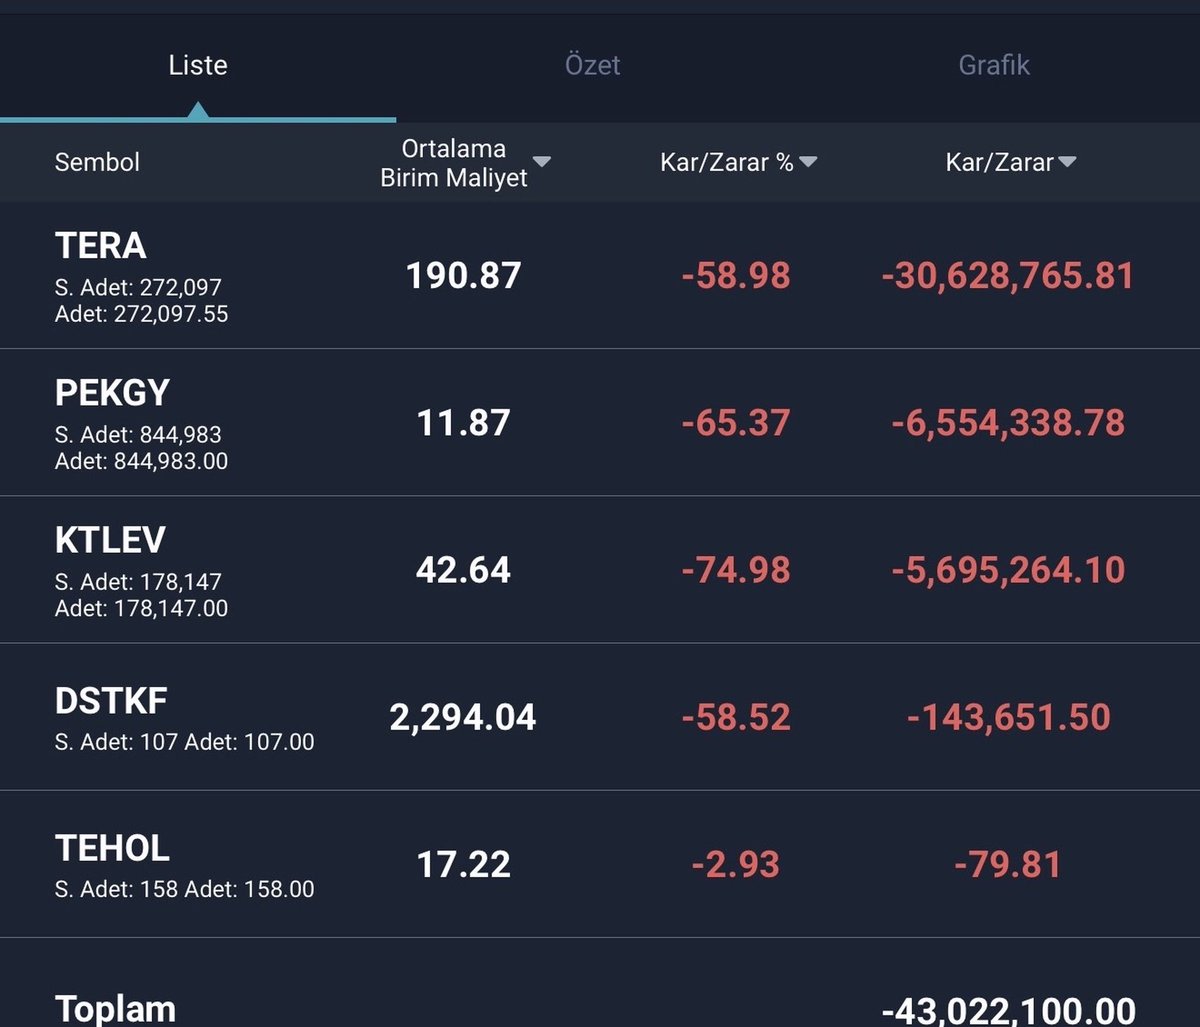Select the PEKGY symbol

coord(112,393)
